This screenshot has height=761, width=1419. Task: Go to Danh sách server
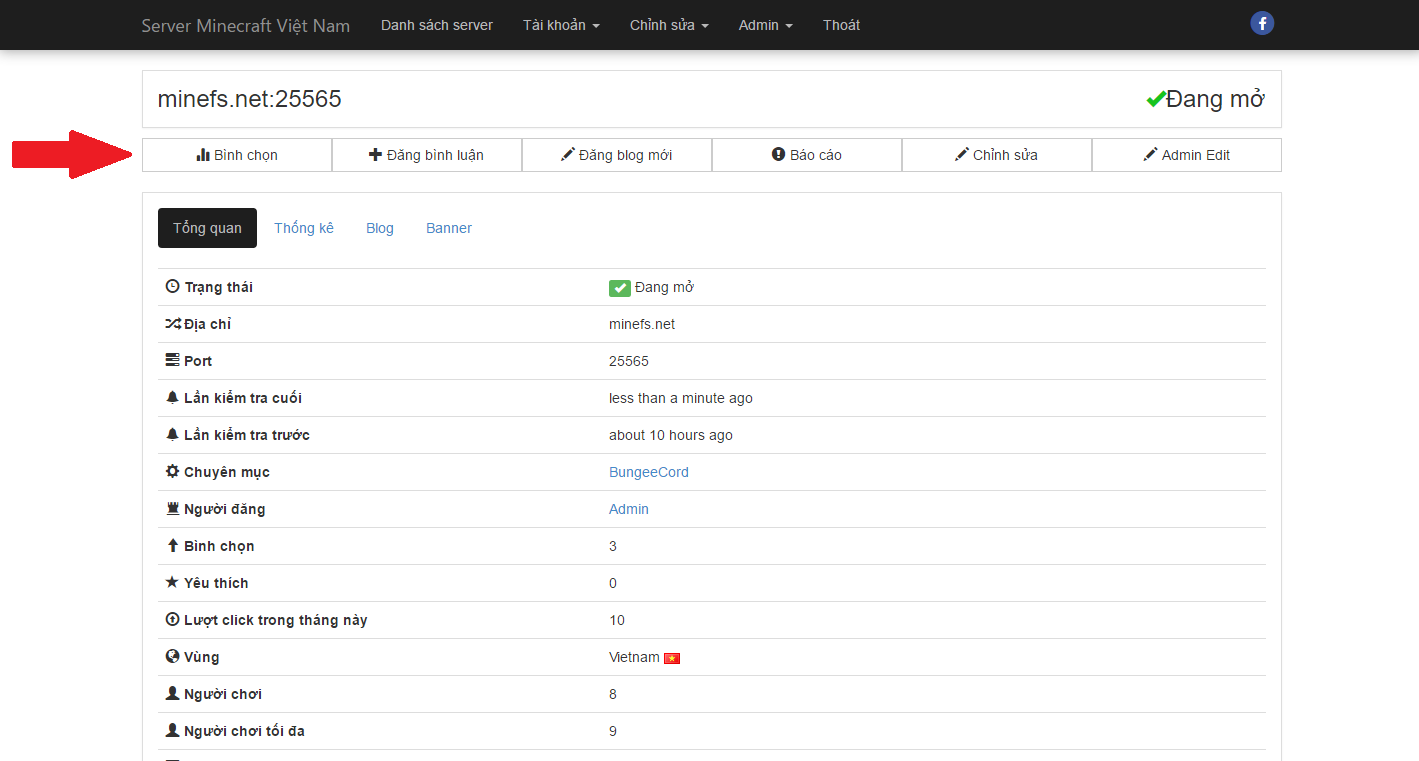(437, 25)
